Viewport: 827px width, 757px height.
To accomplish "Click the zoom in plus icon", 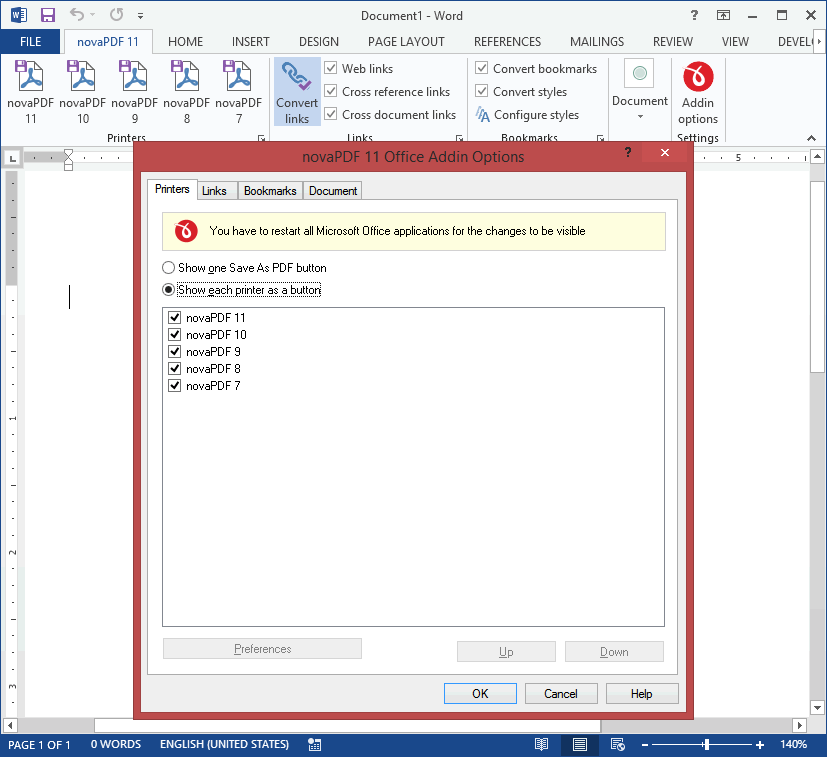I will [759, 745].
